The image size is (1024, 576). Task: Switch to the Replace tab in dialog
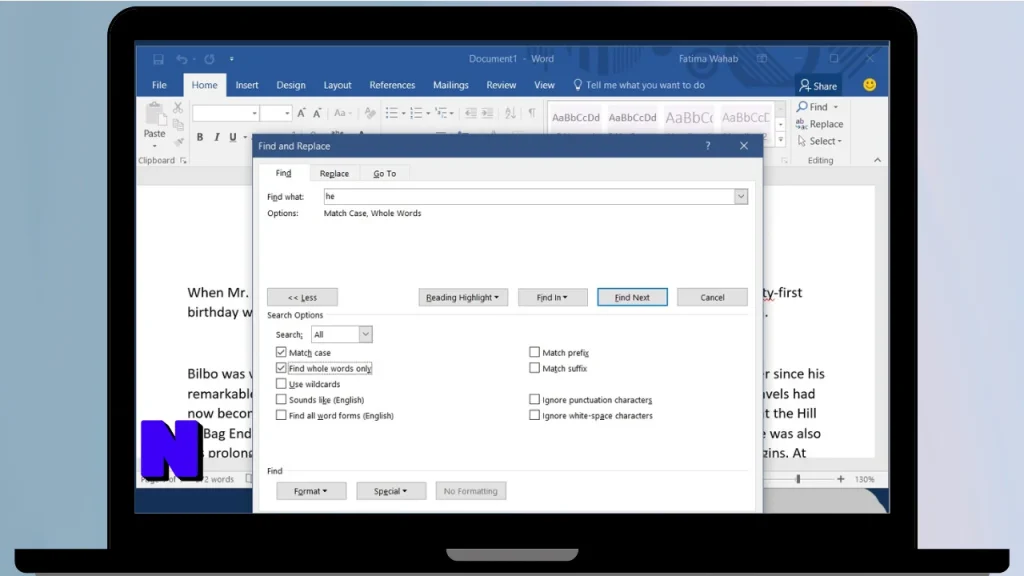[334, 173]
